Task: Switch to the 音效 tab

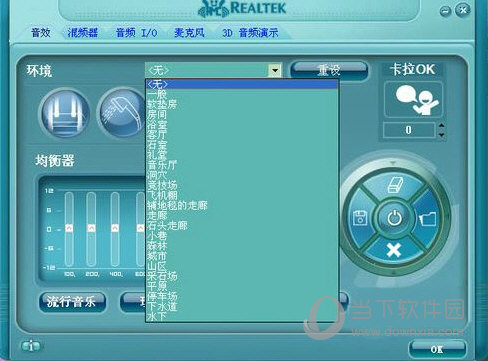Action: 41,32
